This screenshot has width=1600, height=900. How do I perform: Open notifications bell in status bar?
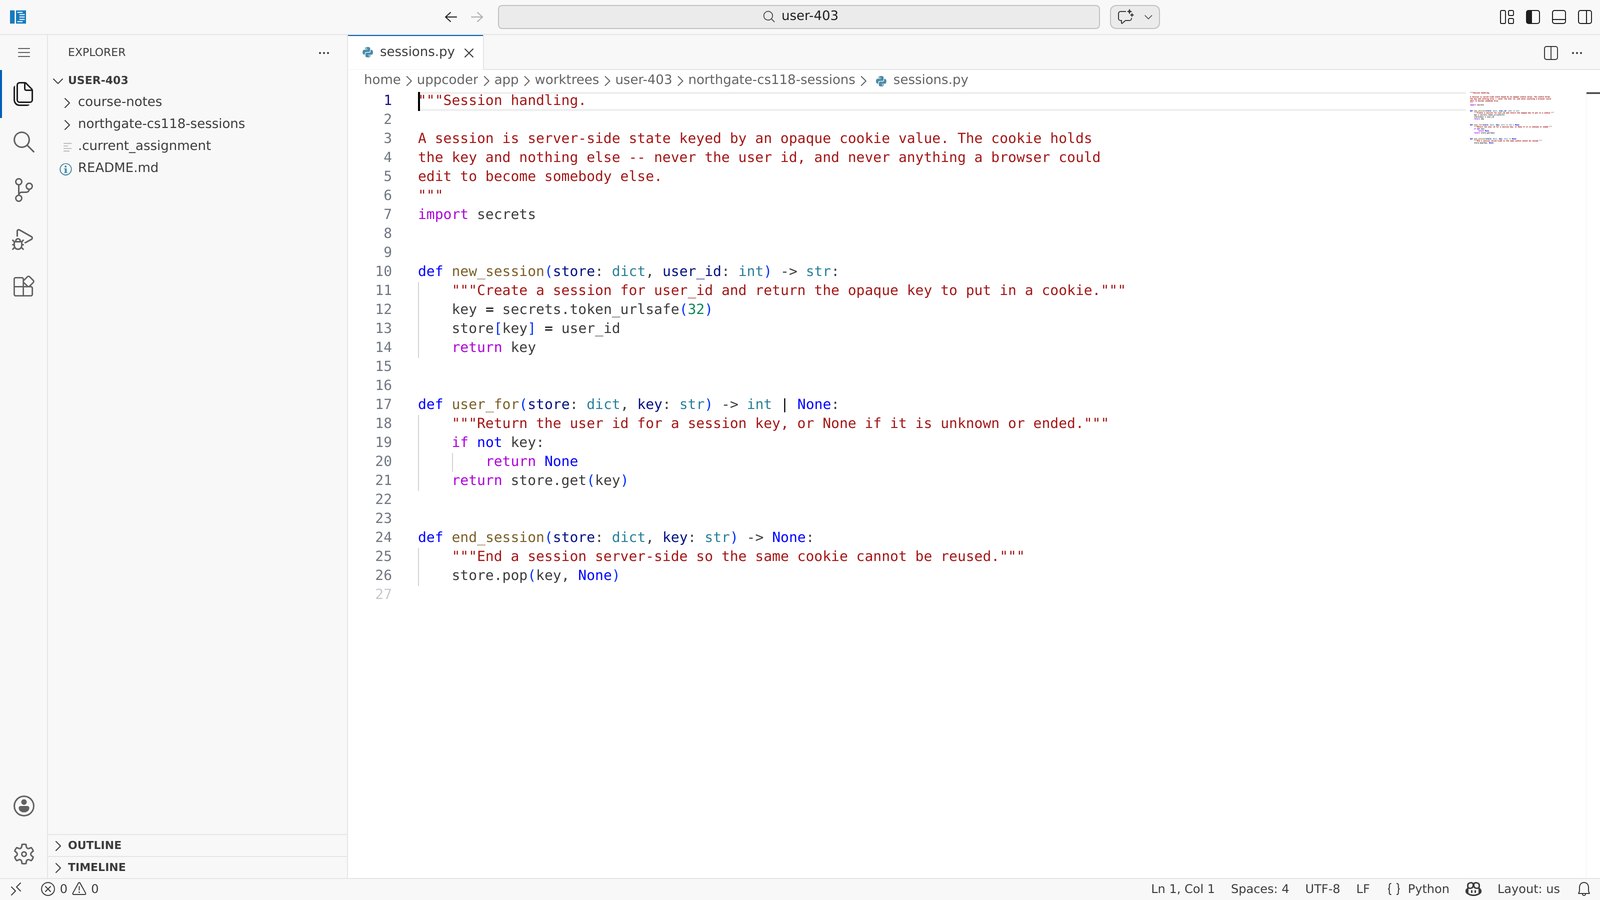pyautogui.click(x=1584, y=889)
